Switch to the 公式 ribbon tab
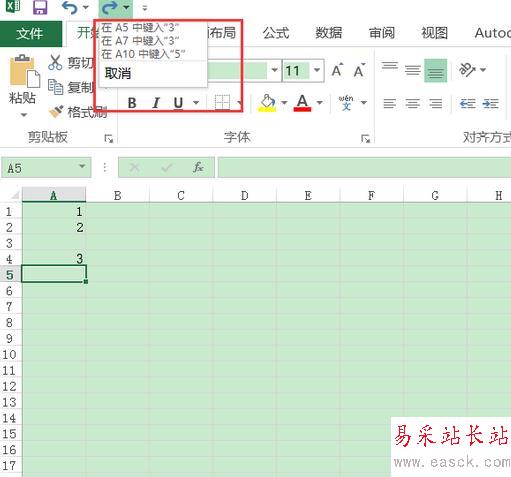Screen dimensions: 511x477 (x=276, y=33)
